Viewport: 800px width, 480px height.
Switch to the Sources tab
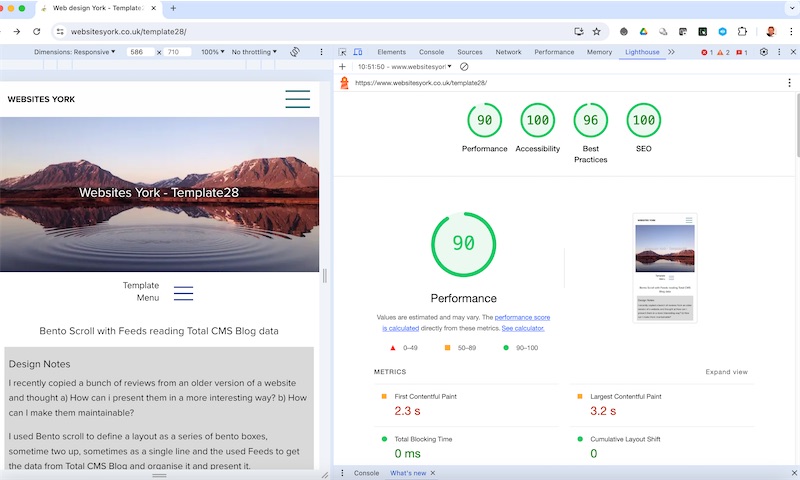[x=470, y=52]
